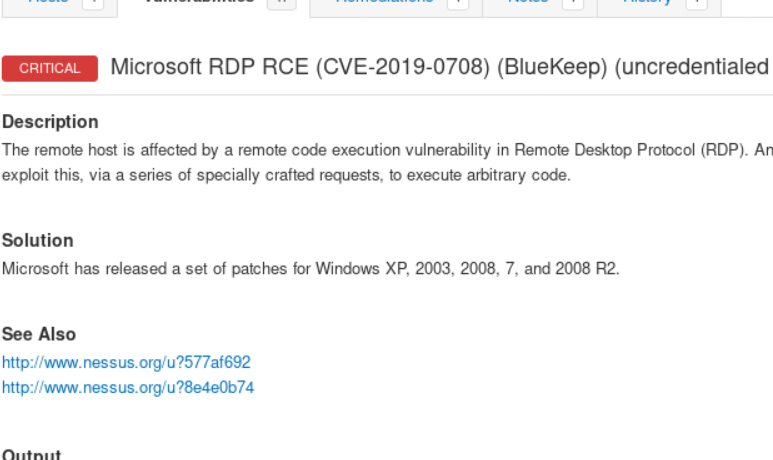Go to the Notes tab

click(x=527, y=3)
